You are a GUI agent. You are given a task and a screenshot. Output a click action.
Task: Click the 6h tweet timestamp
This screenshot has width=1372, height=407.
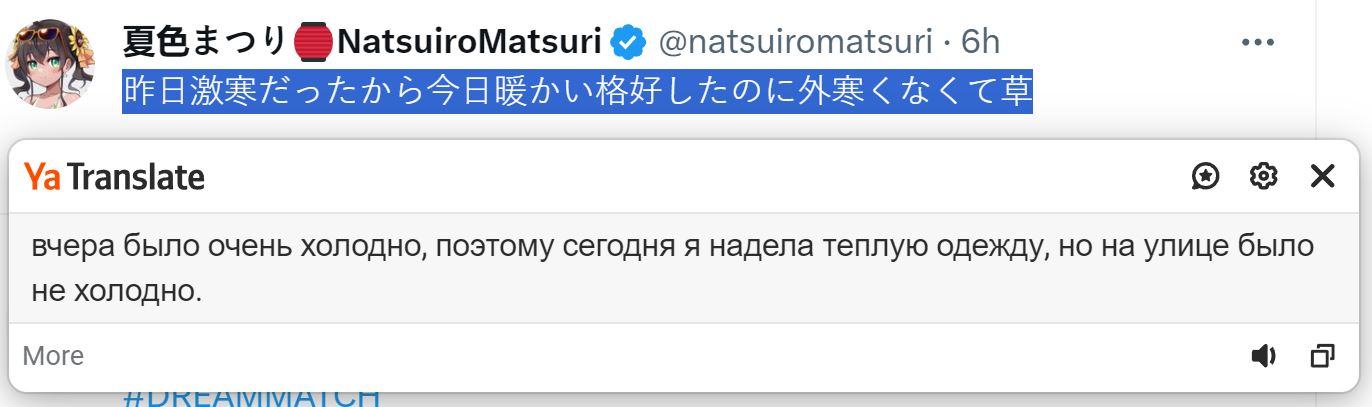tap(980, 42)
